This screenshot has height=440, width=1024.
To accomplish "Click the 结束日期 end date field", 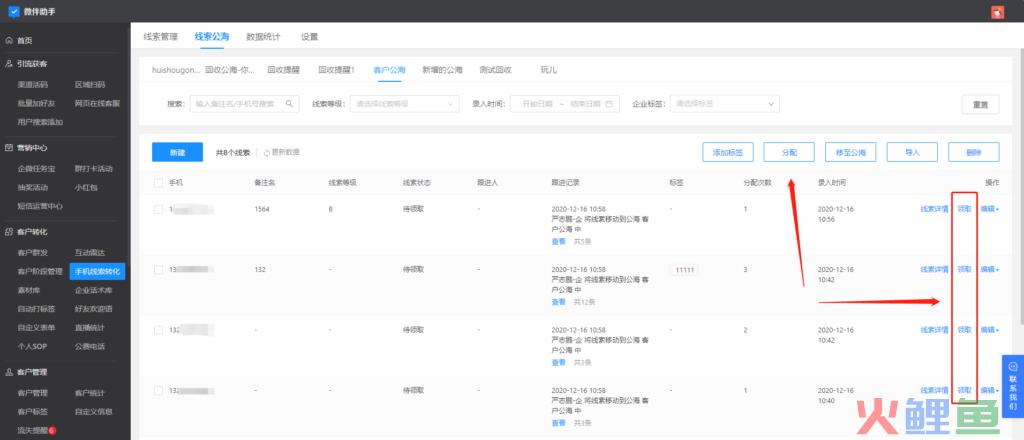I will [x=584, y=104].
